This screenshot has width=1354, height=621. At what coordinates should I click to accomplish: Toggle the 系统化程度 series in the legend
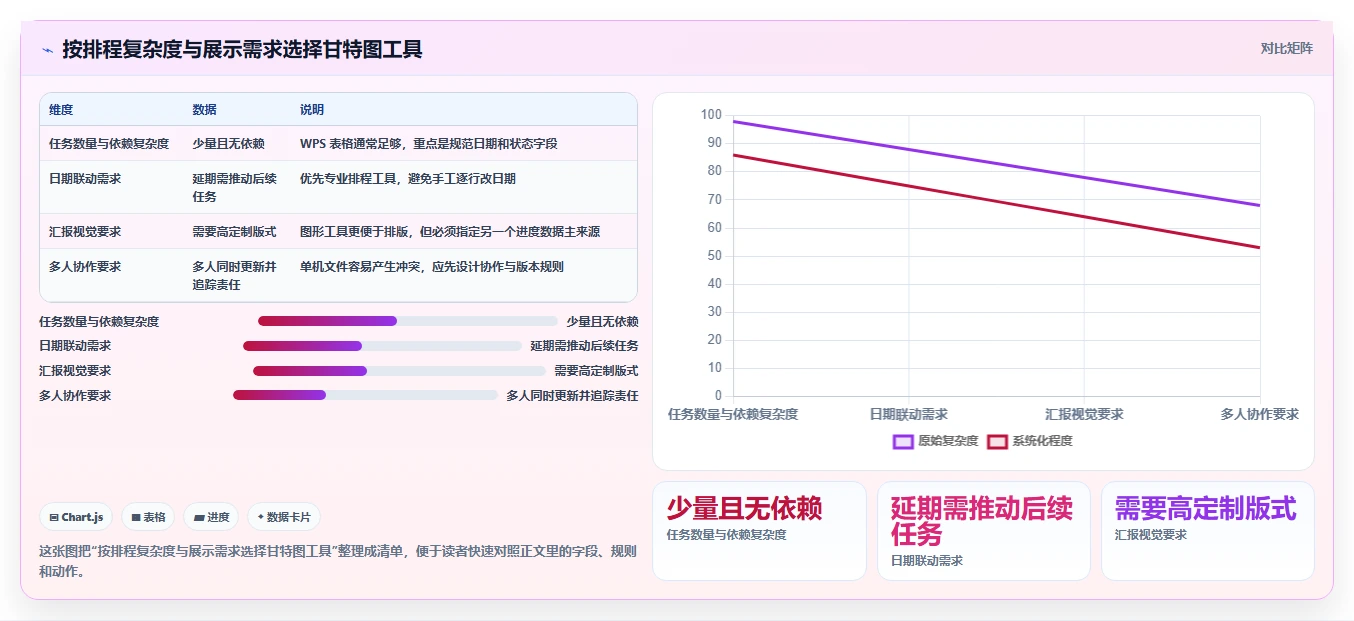(1030, 441)
